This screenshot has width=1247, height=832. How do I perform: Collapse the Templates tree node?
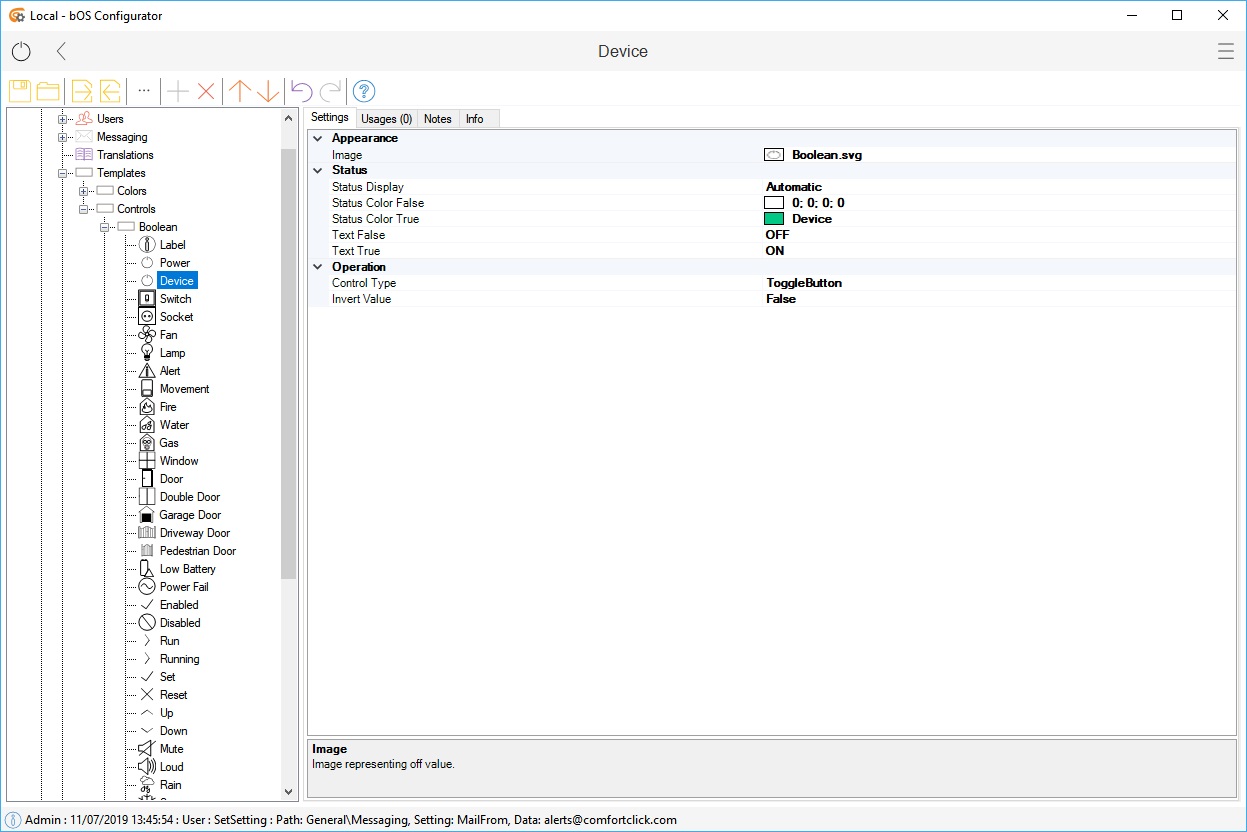coord(63,173)
